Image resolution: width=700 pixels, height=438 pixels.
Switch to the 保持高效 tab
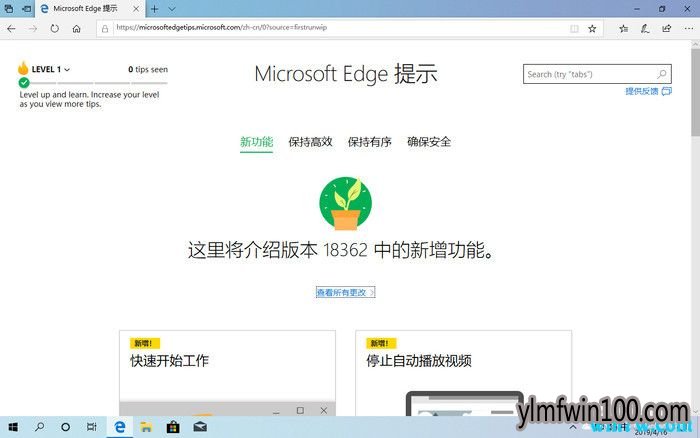[310, 142]
